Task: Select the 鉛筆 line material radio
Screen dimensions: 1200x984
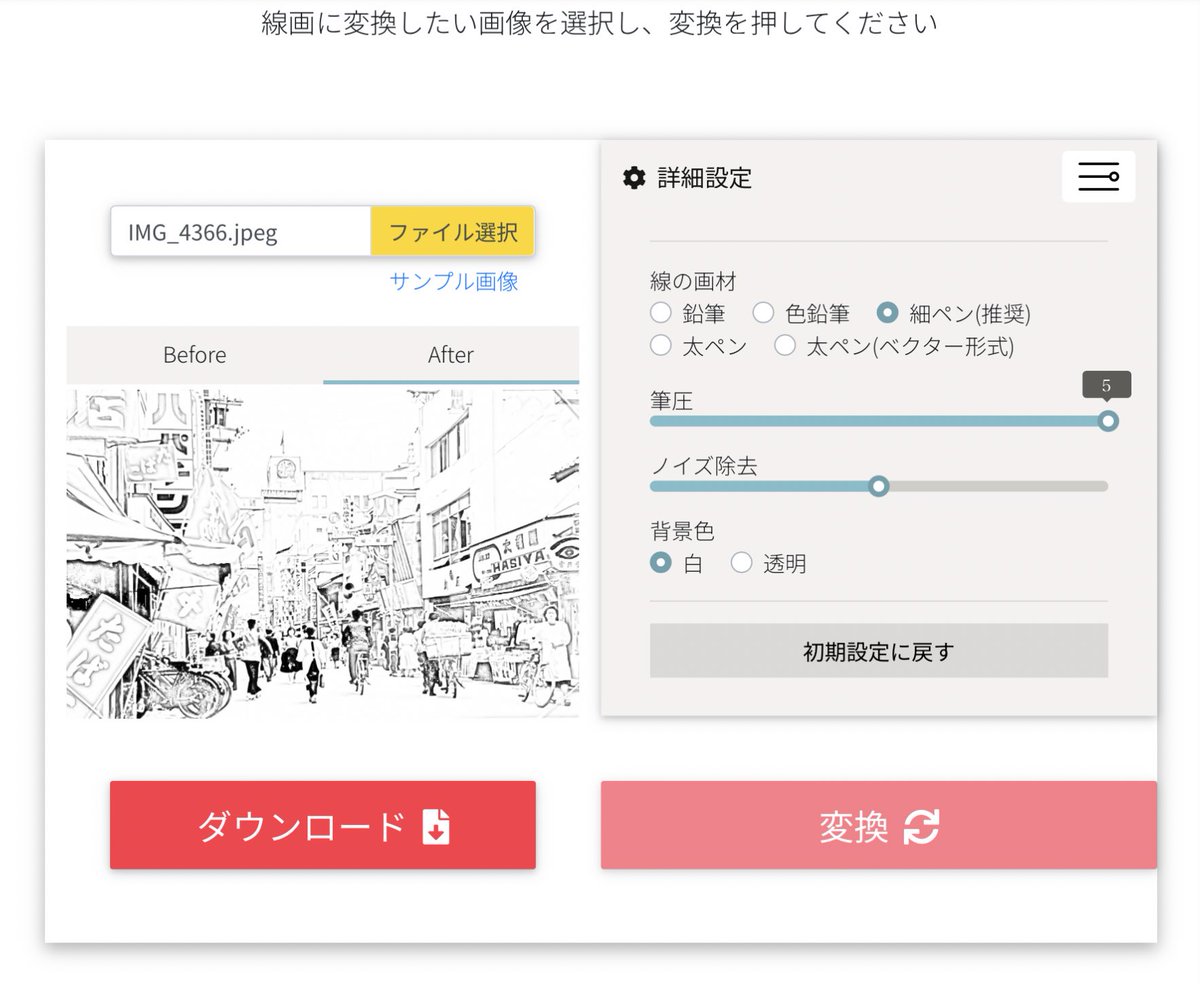Action: coord(660,313)
